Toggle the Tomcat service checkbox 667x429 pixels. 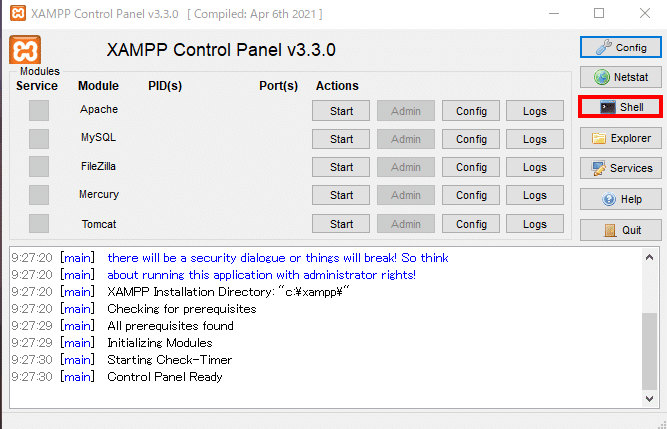[39, 224]
